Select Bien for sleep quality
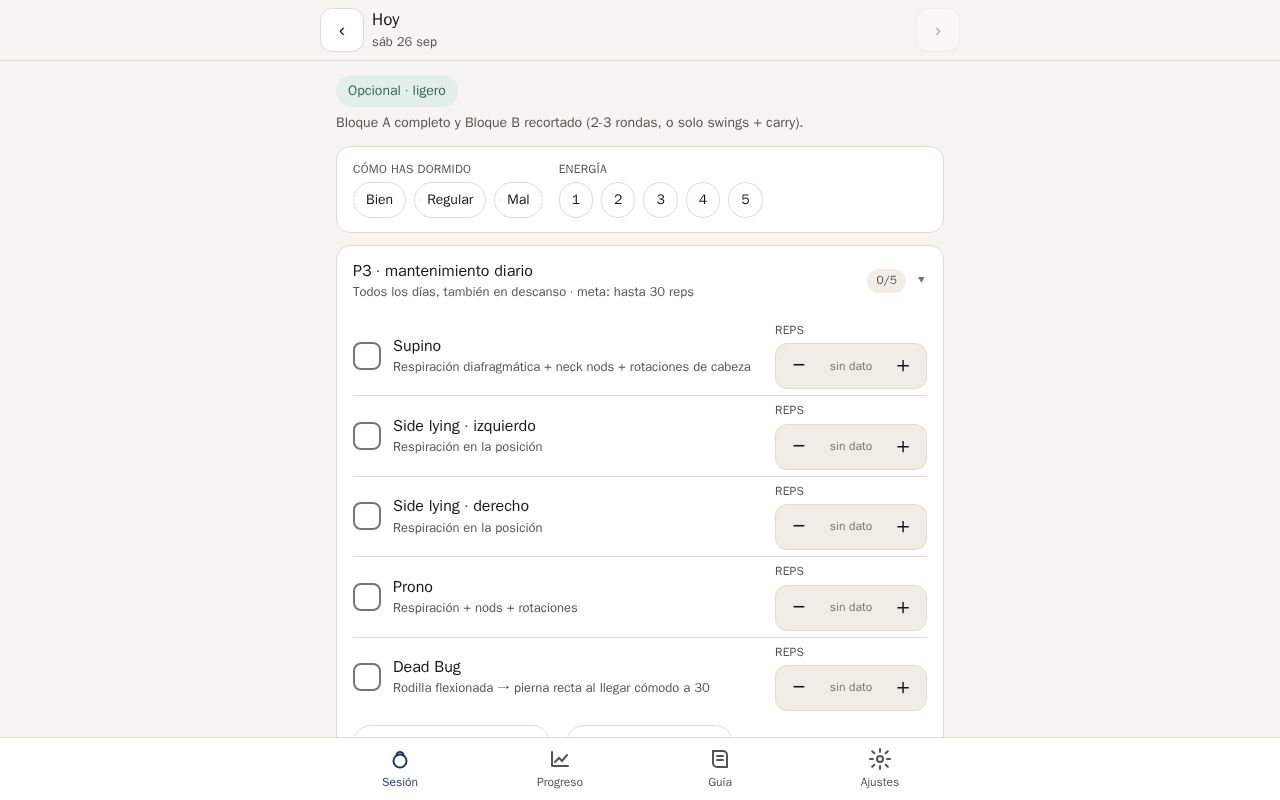 click(x=379, y=200)
